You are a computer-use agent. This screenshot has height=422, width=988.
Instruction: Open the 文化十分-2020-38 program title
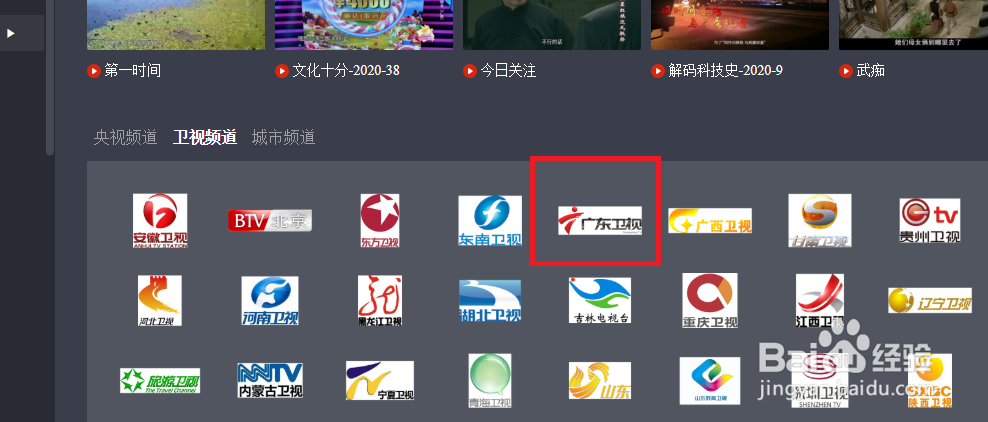click(x=346, y=71)
